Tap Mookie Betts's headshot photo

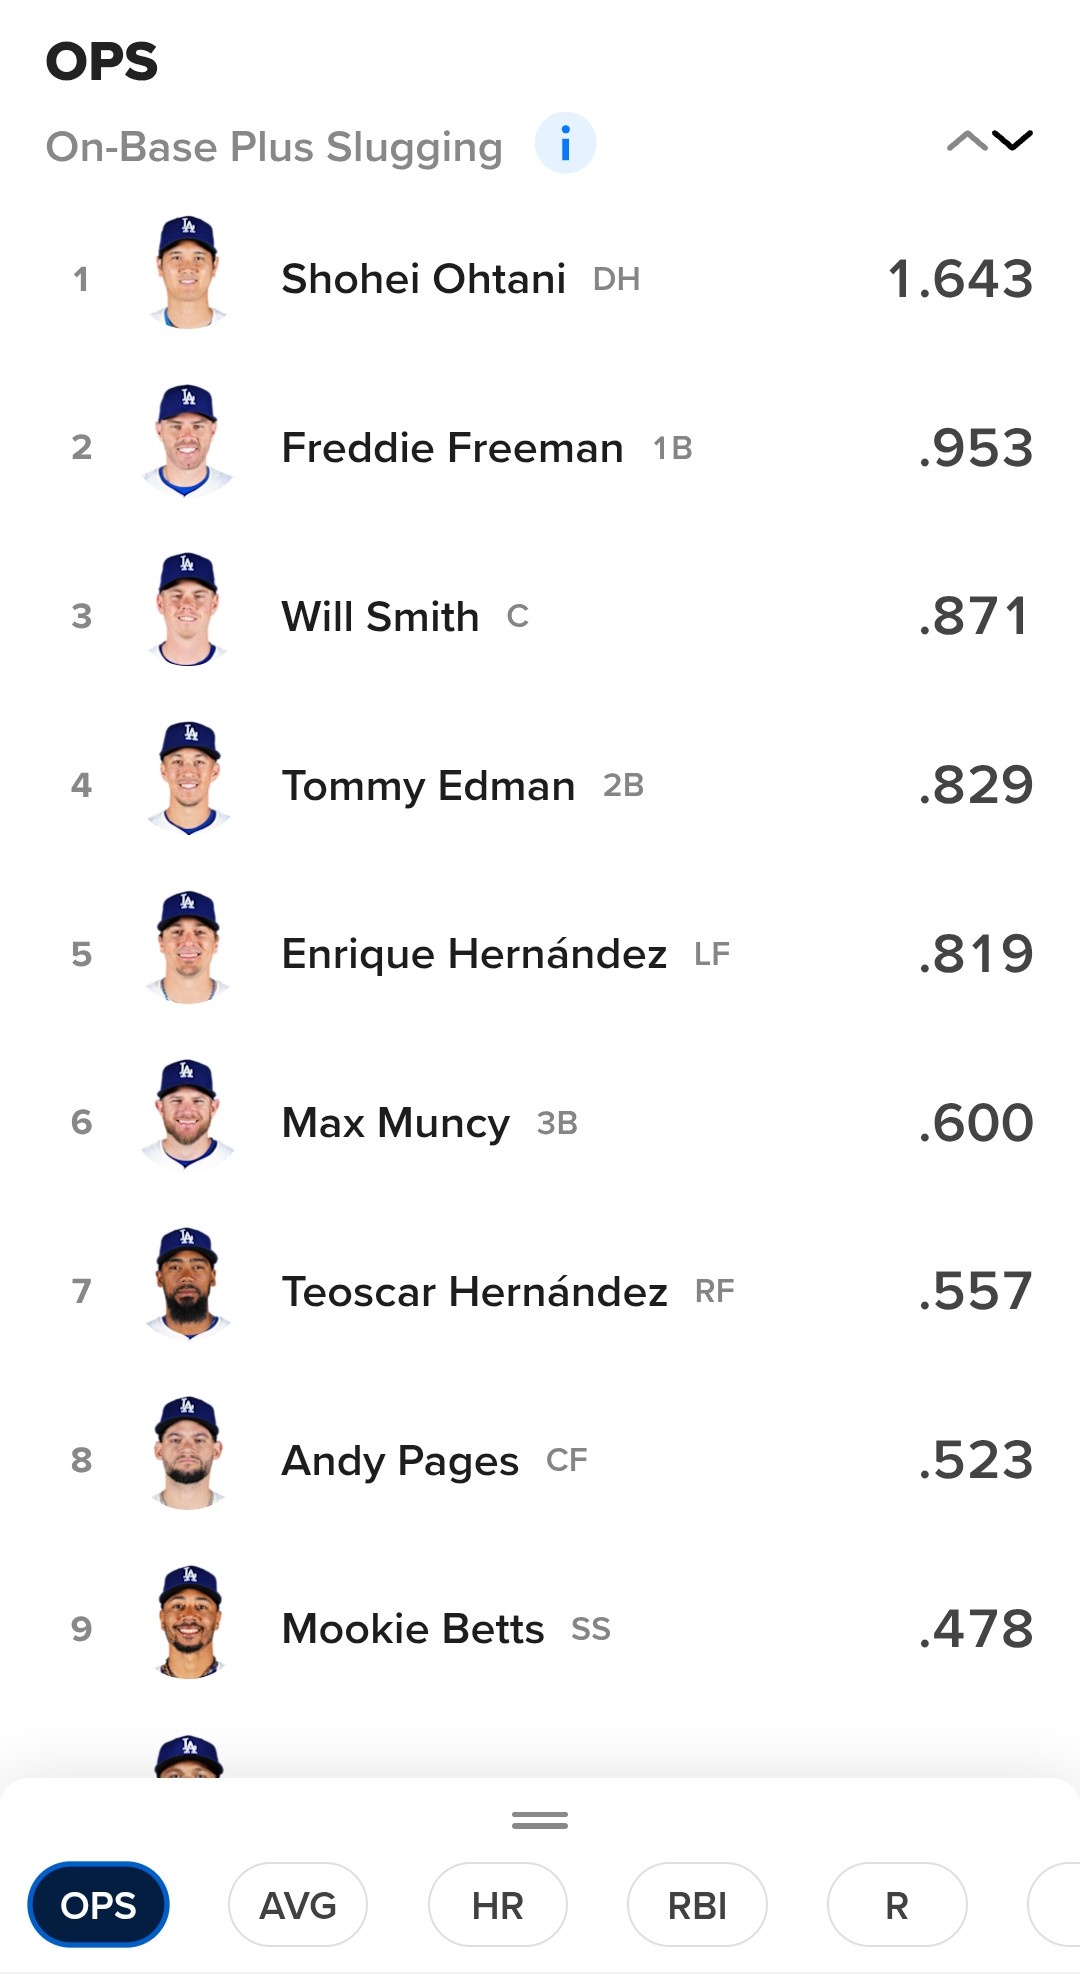coord(188,1623)
